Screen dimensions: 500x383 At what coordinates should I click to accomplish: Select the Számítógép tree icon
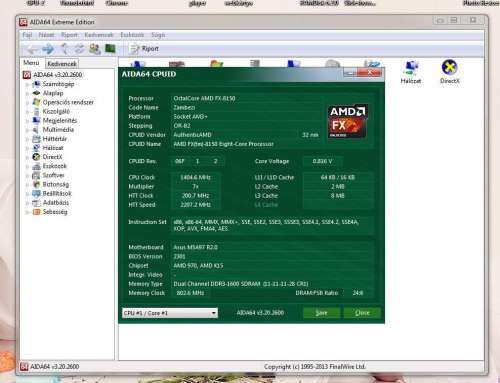pyautogui.click(x=36, y=84)
